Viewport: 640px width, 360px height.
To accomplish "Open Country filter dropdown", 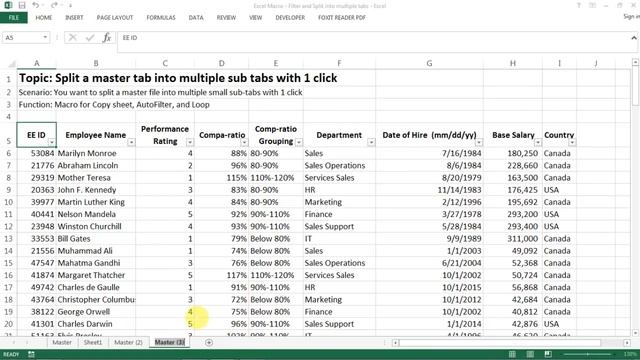I will tap(572, 142).
